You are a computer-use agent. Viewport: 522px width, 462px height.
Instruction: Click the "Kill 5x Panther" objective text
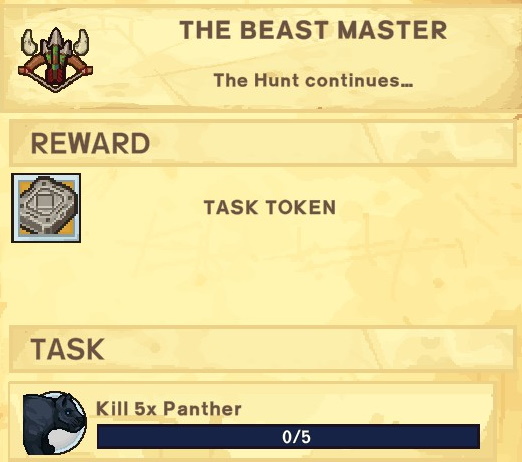(169, 408)
